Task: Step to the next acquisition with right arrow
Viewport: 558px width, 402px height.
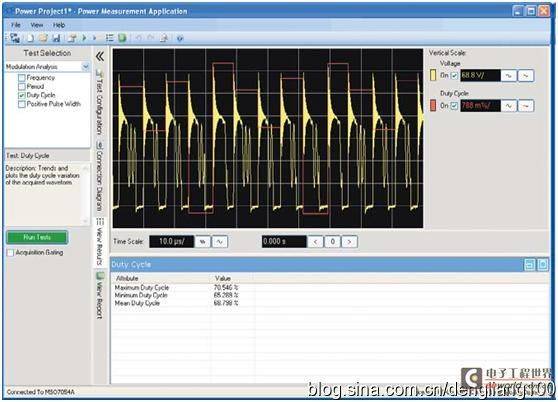Action: tap(349, 242)
